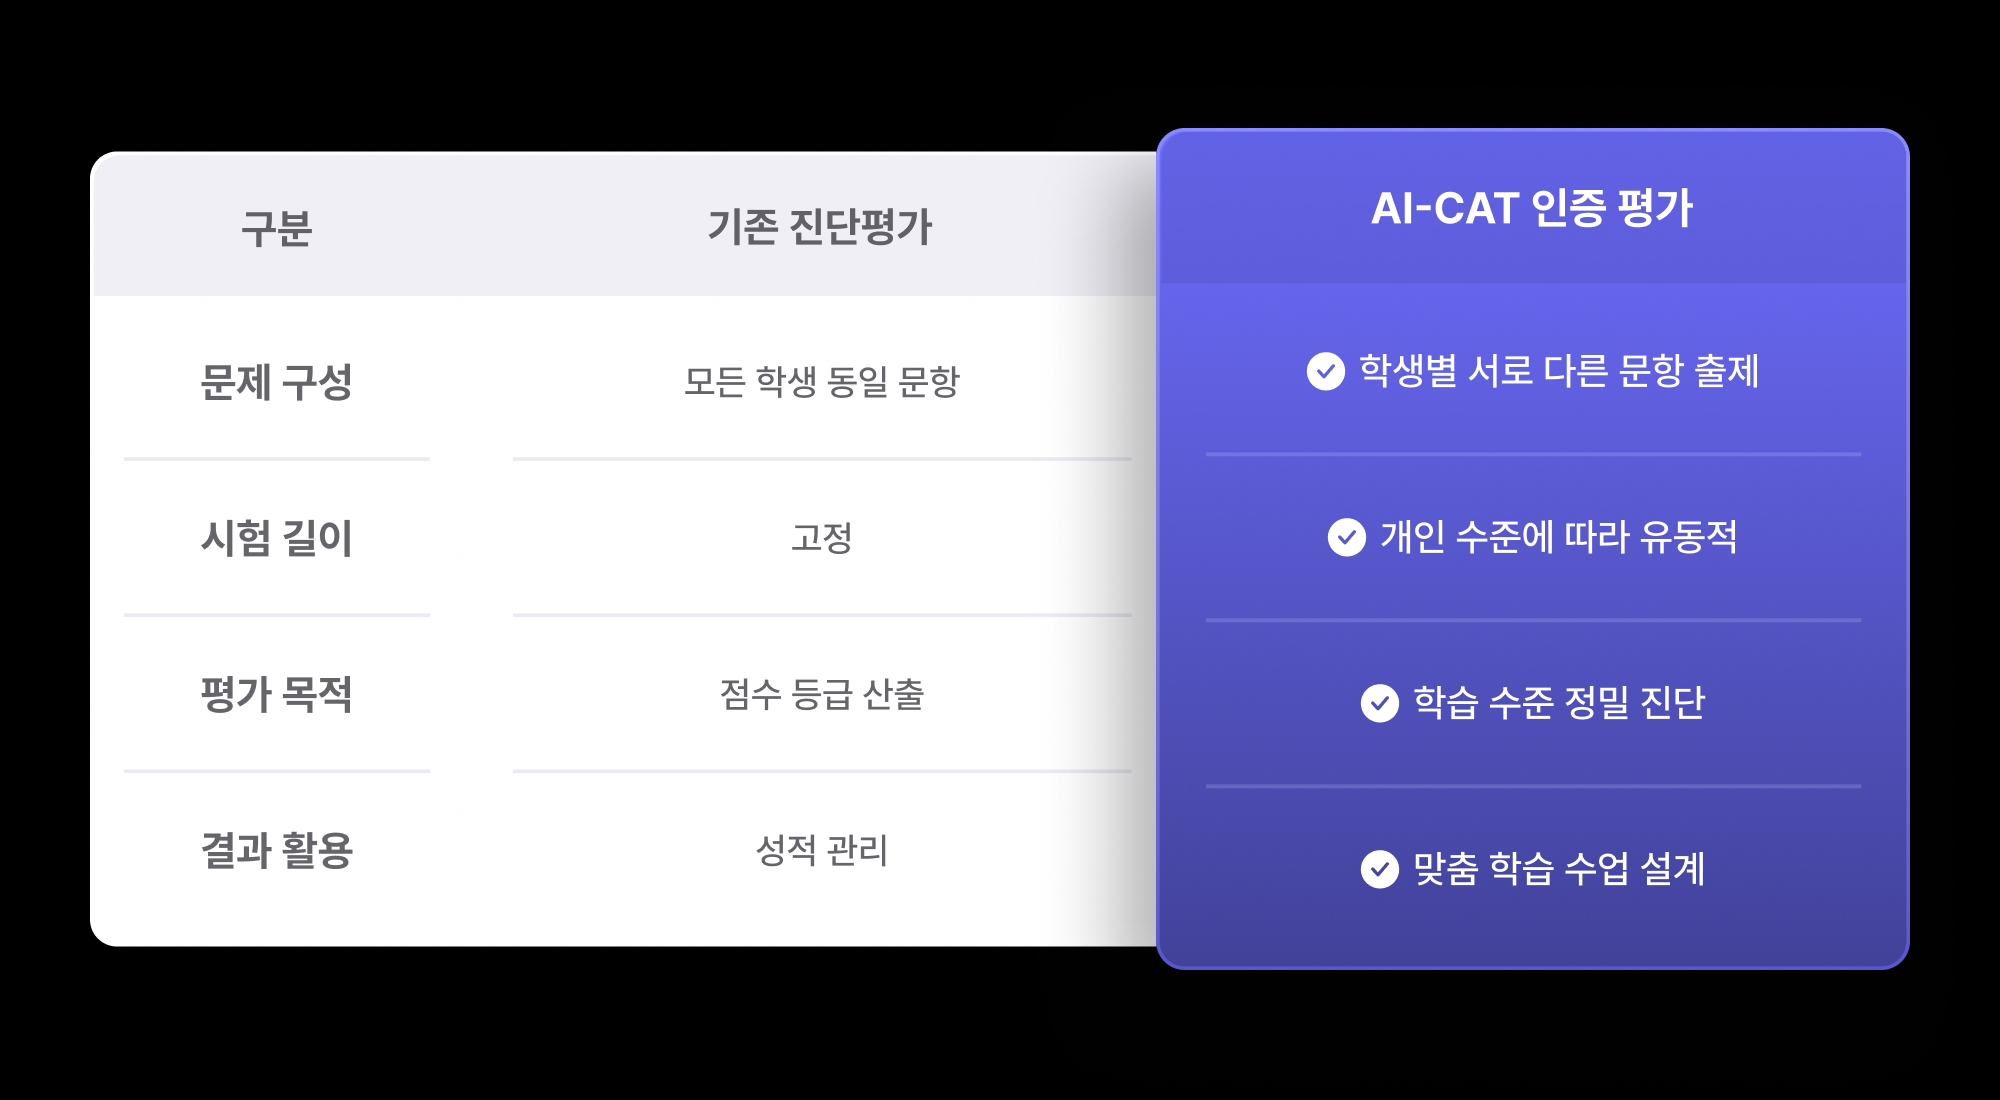2000x1100 pixels.
Task: Select the AI-CAT 인증 평가 column header
Action: pos(1531,208)
